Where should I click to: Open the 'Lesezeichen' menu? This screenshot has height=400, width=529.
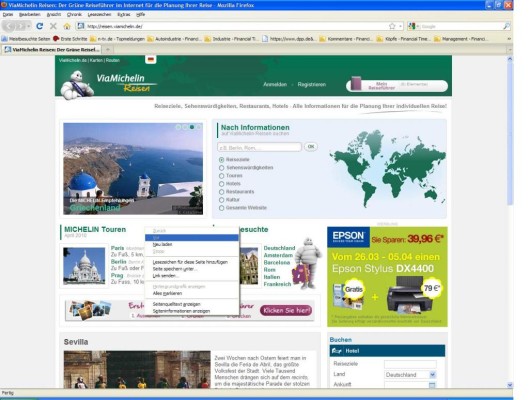pos(99,15)
